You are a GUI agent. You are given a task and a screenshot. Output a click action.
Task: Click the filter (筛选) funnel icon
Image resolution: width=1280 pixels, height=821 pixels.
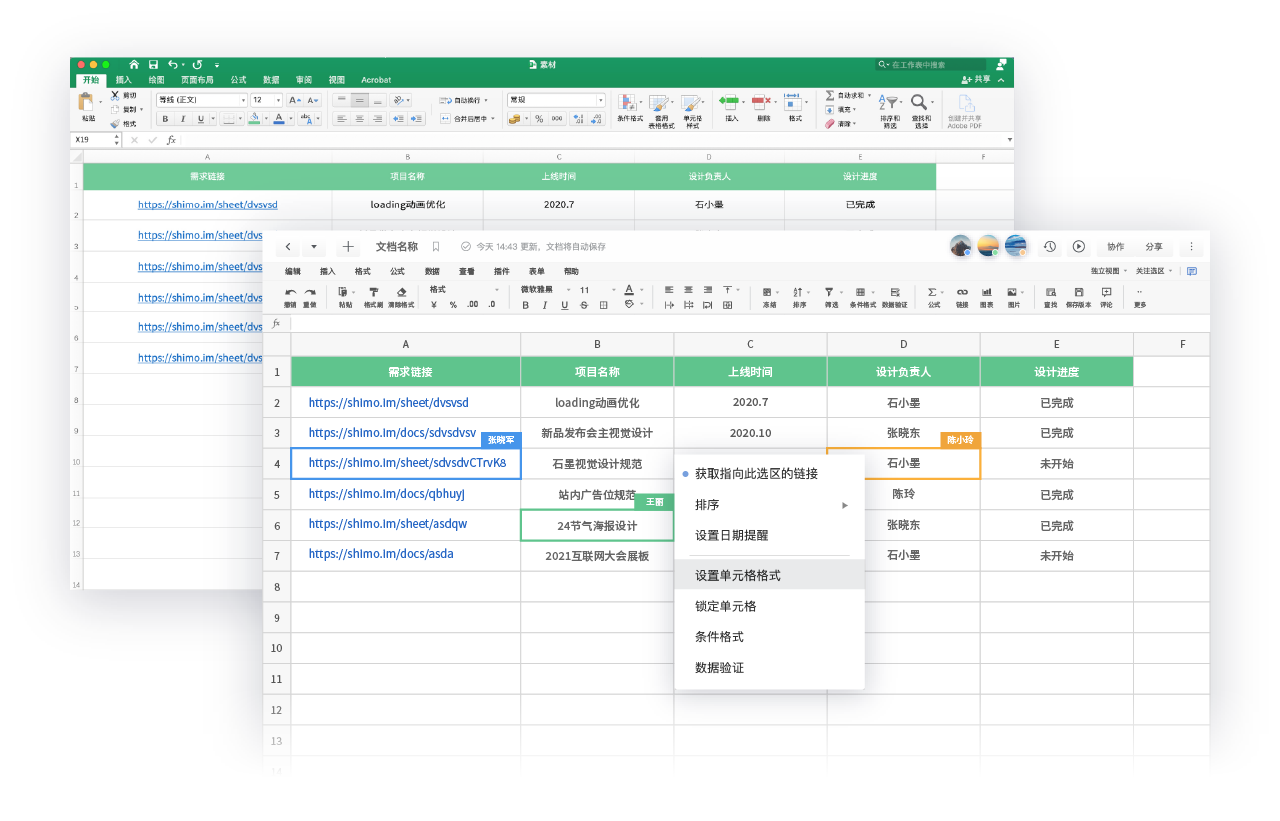(830, 292)
